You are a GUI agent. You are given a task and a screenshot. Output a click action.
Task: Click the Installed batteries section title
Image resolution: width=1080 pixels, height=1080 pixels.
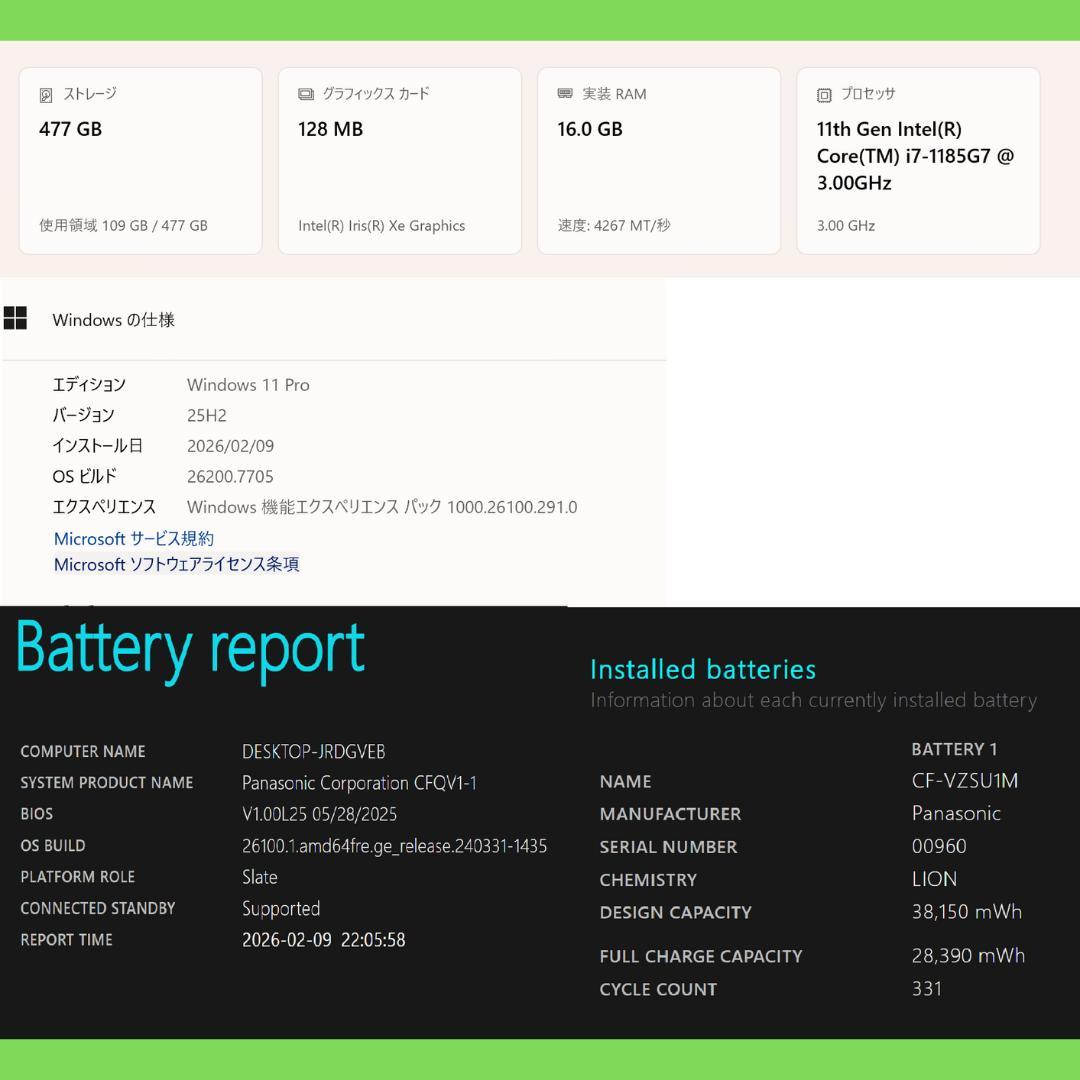[x=702, y=669]
